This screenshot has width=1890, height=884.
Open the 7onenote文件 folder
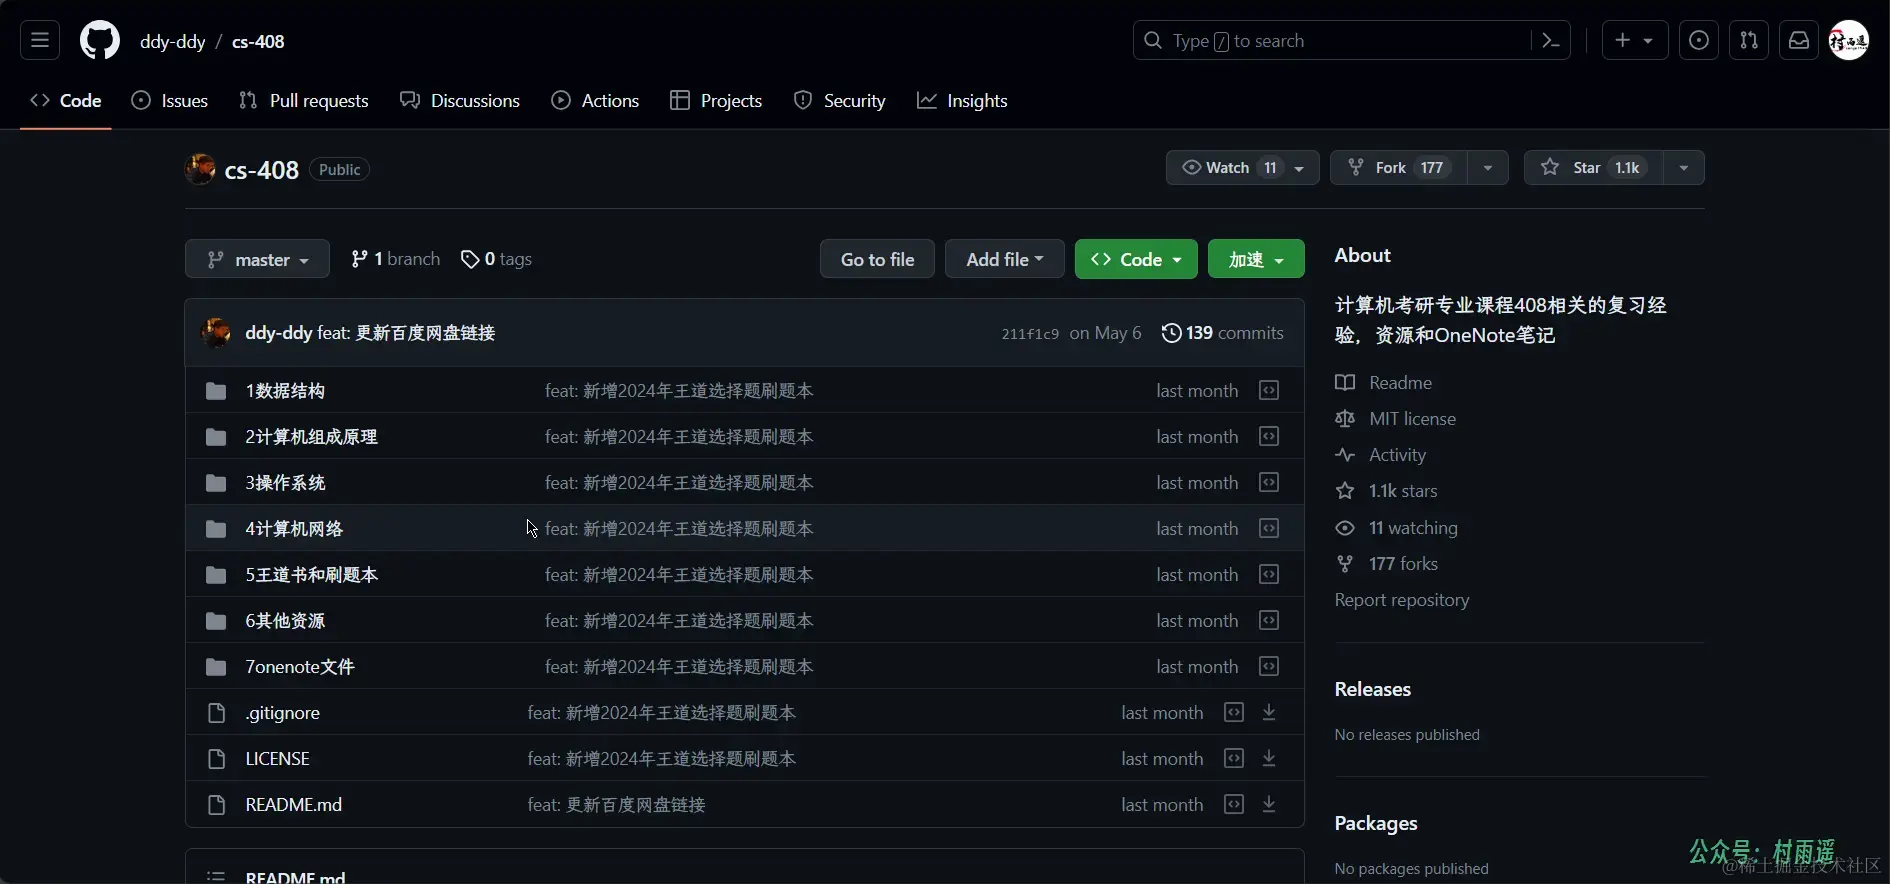300,667
